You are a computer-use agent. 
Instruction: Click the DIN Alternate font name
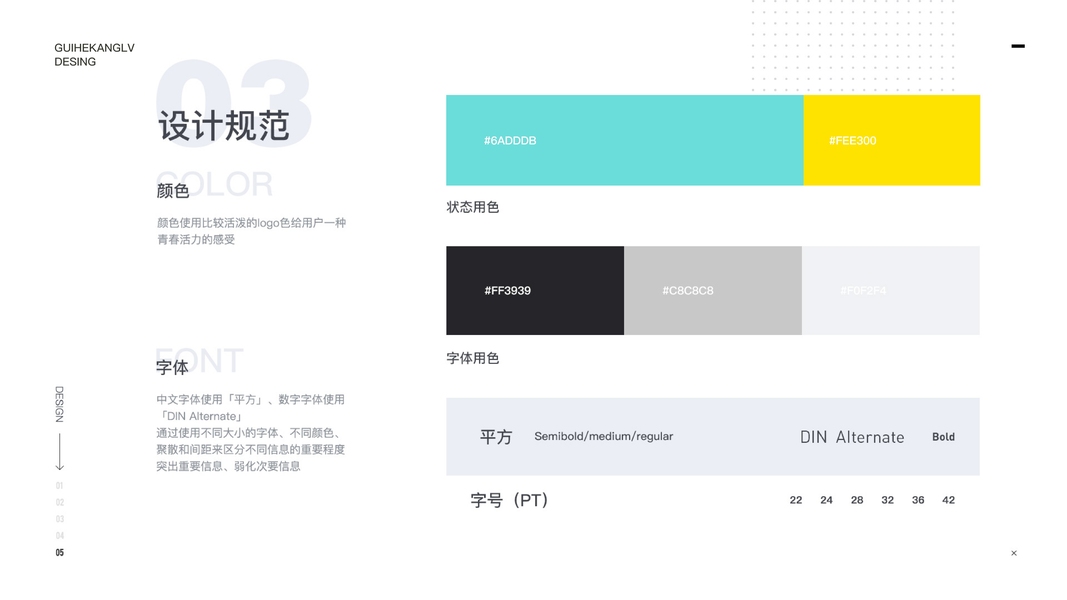852,437
